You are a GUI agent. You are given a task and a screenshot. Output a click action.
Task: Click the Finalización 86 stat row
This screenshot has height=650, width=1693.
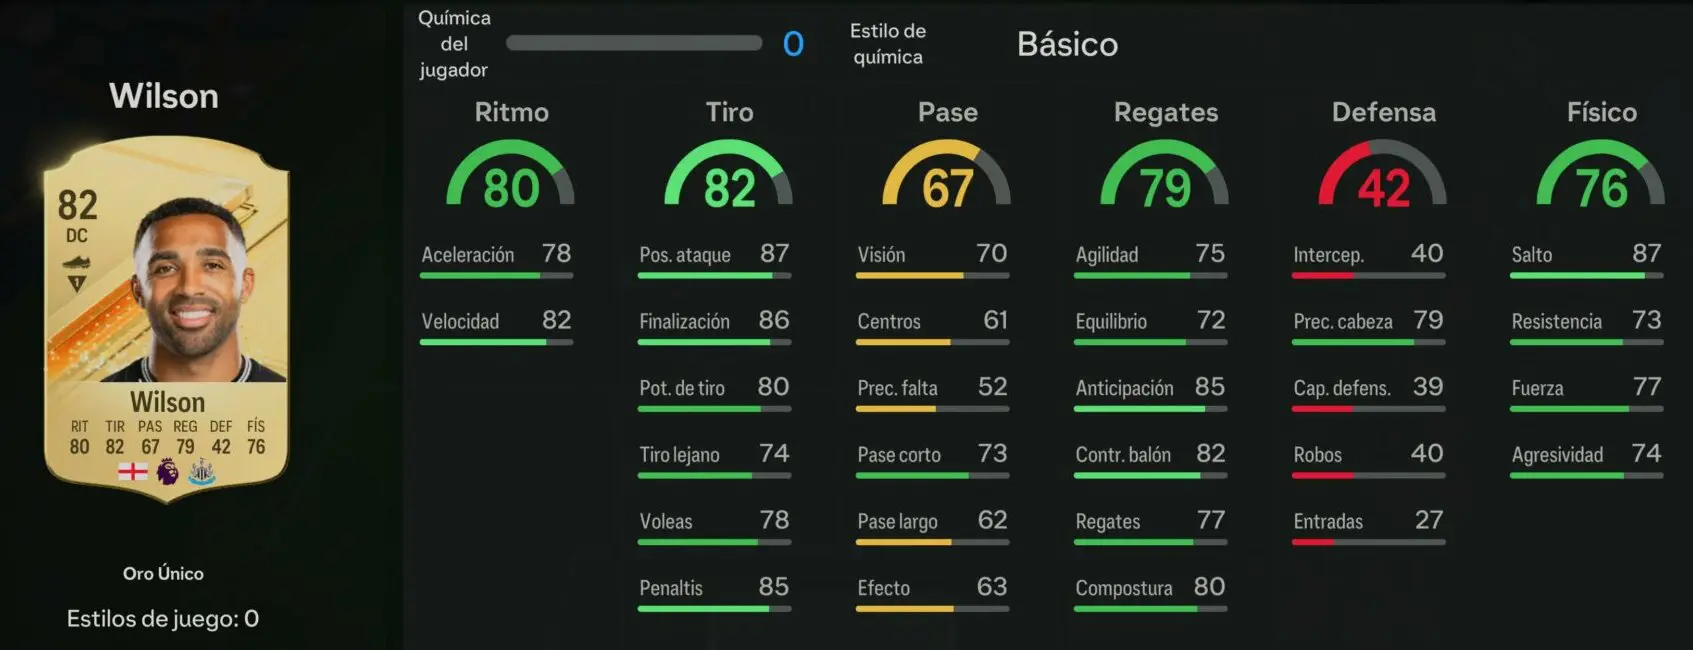click(x=715, y=328)
